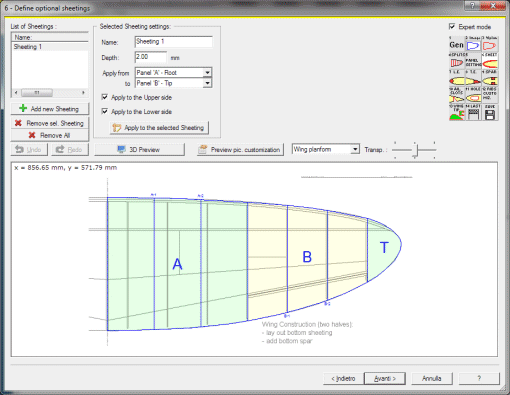Select Sheeting 1 in the sheetings list
This screenshot has width=510, height=395.
(x=50, y=47)
